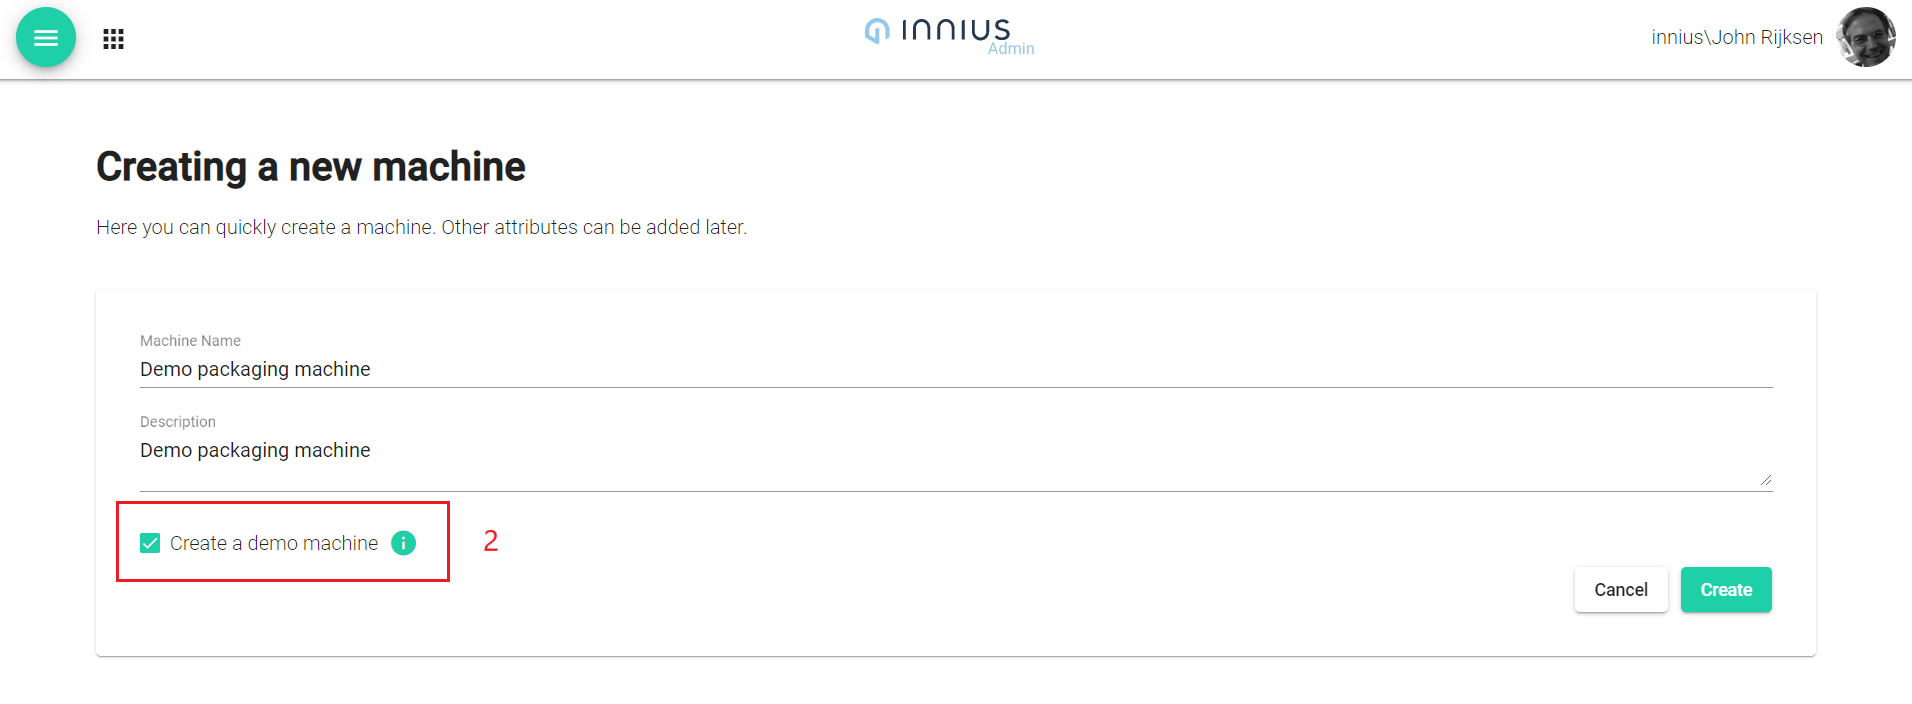Toggle the Create a demo machine checkbox
This screenshot has height=704, width=1912.
(x=150, y=543)
